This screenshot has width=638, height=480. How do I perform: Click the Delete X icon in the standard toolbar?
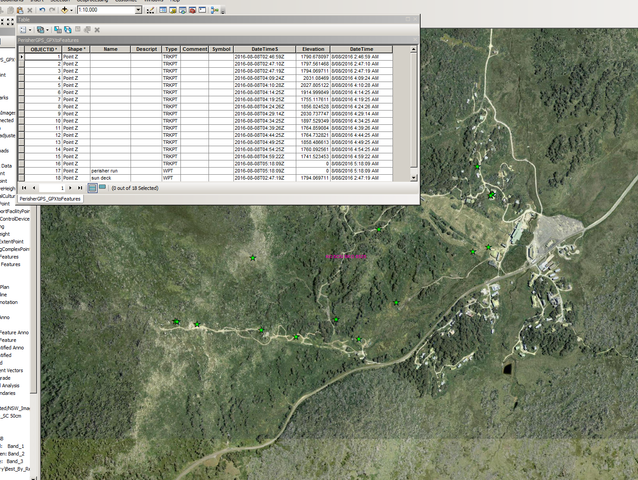pyautogui.click(x=30, y=10)
